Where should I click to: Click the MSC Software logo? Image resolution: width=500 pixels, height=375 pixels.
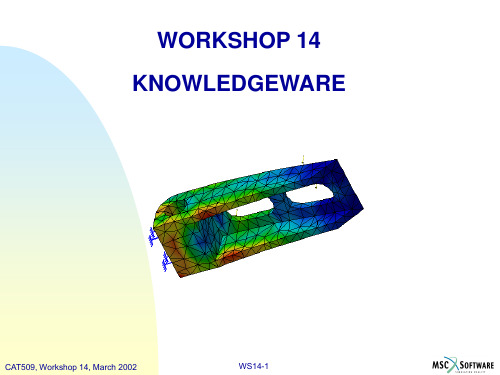(463, 365)
